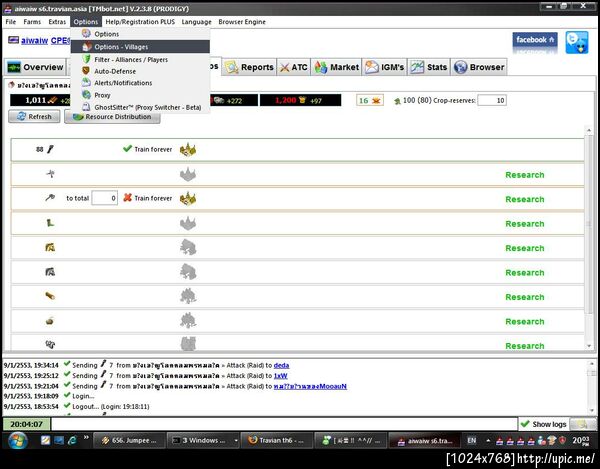Click colored building icon in axe troop row
This screenshot has height=469, width=600.
point(188,199)
